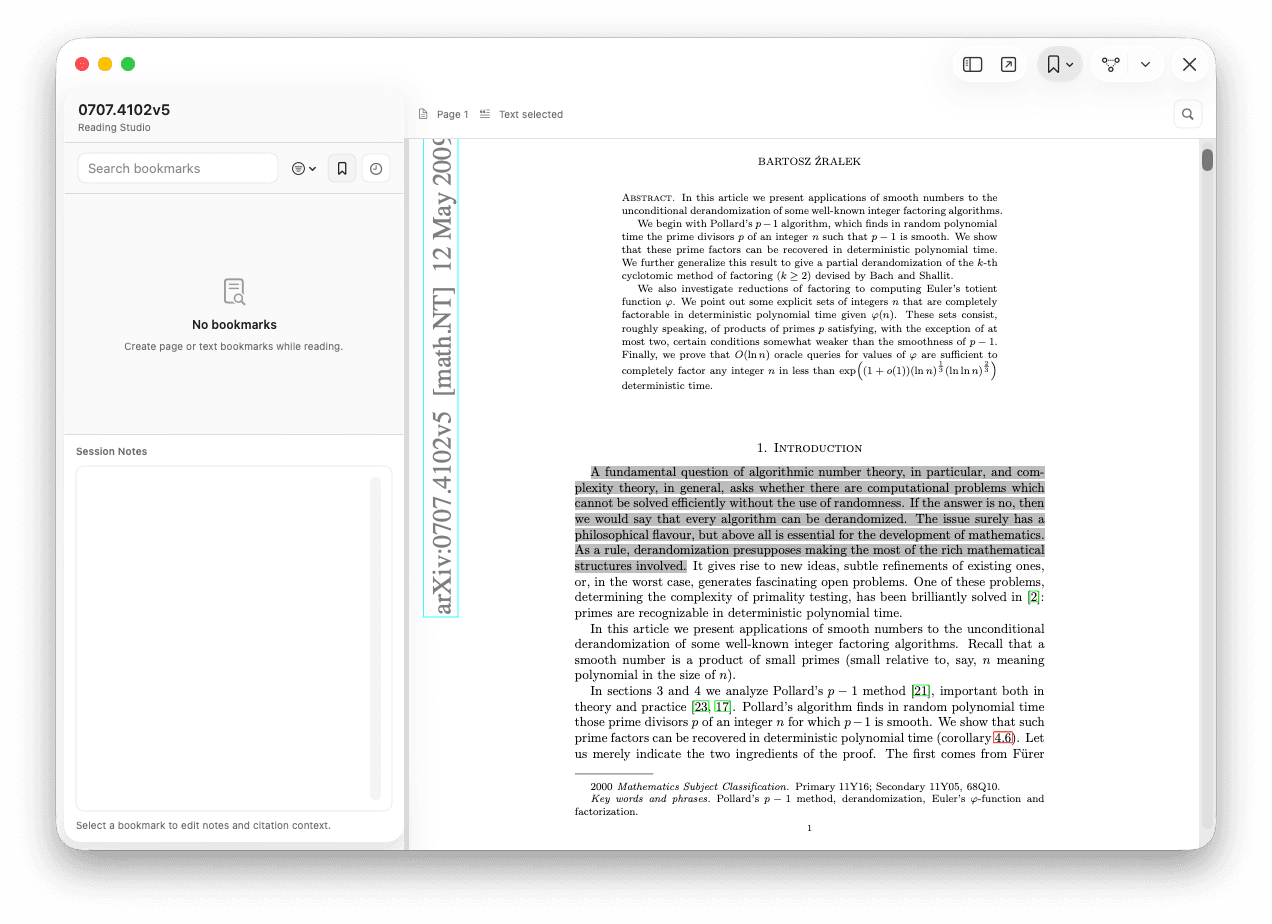Toggle the bookmarks list view button

click(342, 169)
